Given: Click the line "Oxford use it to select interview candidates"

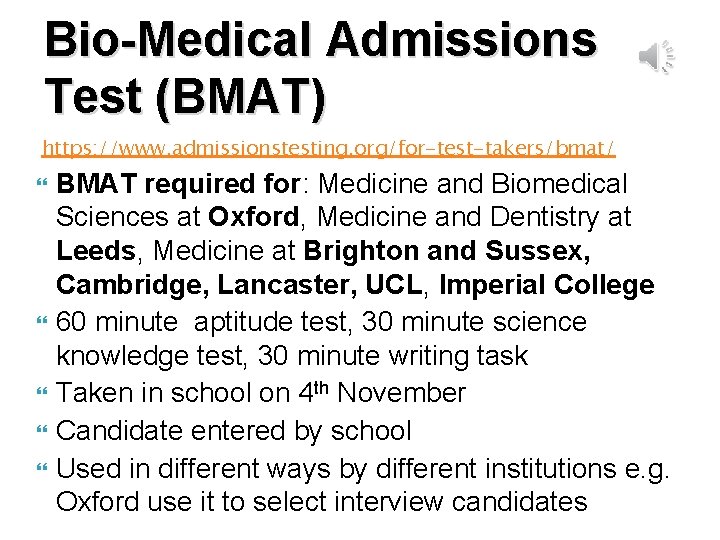Looking at the screenshot, I should [x=321, y=500].
